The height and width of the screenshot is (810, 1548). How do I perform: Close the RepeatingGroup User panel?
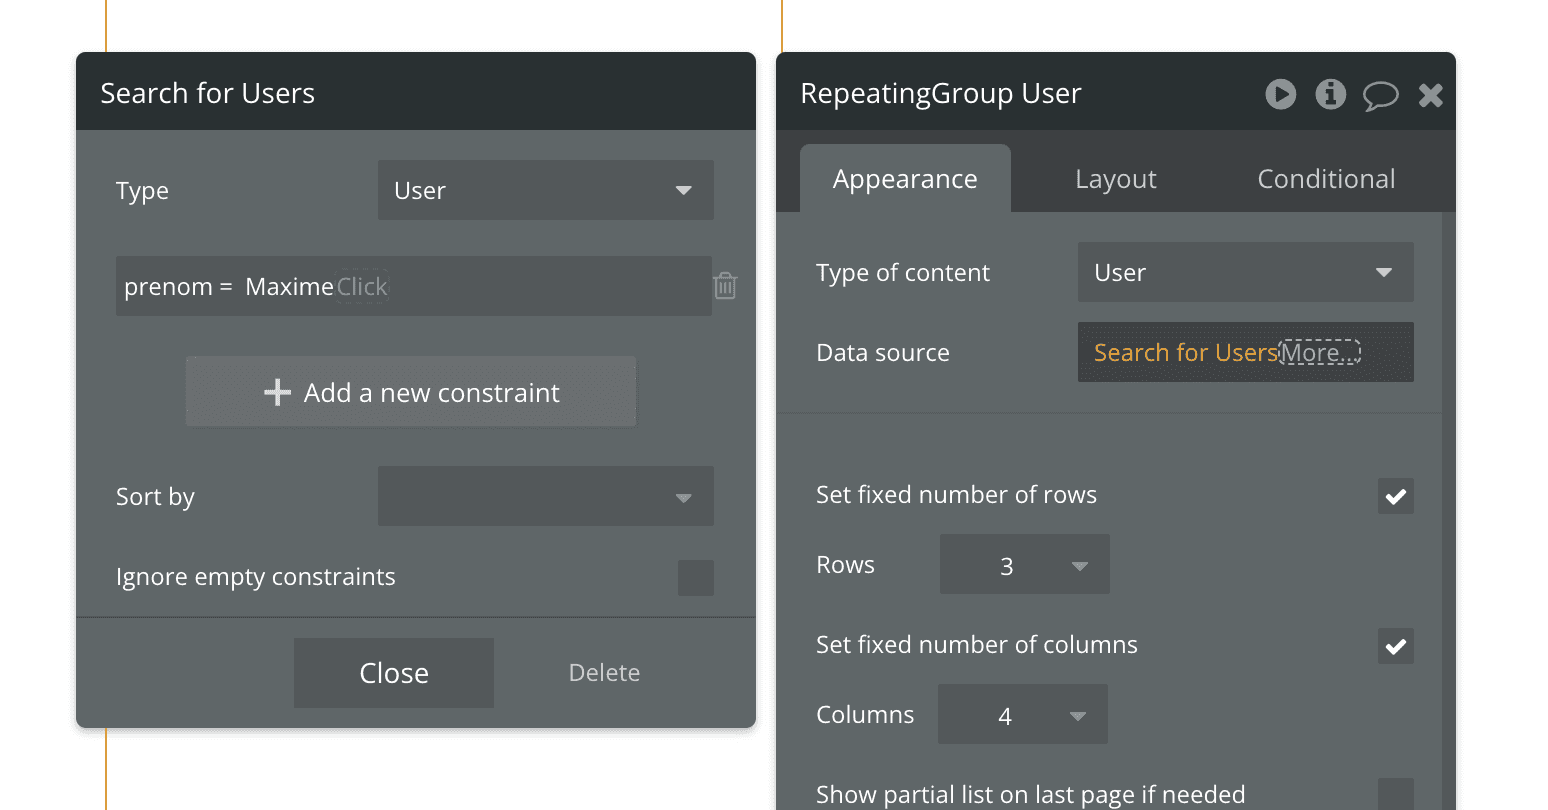[x=1431, y=95]
